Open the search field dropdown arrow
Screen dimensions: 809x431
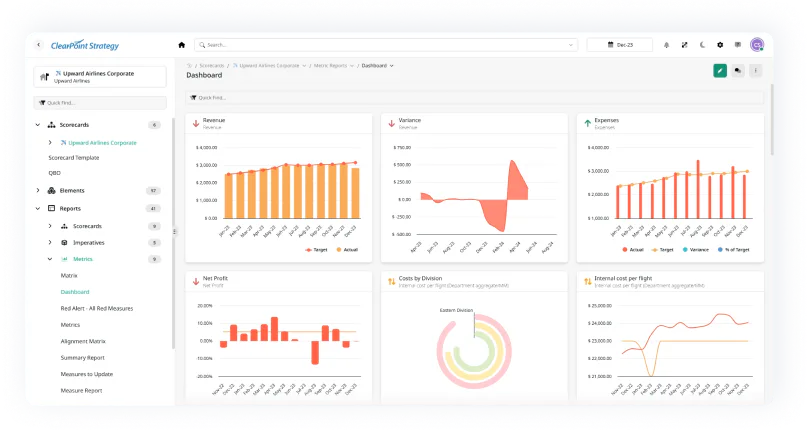click(571, 45)
